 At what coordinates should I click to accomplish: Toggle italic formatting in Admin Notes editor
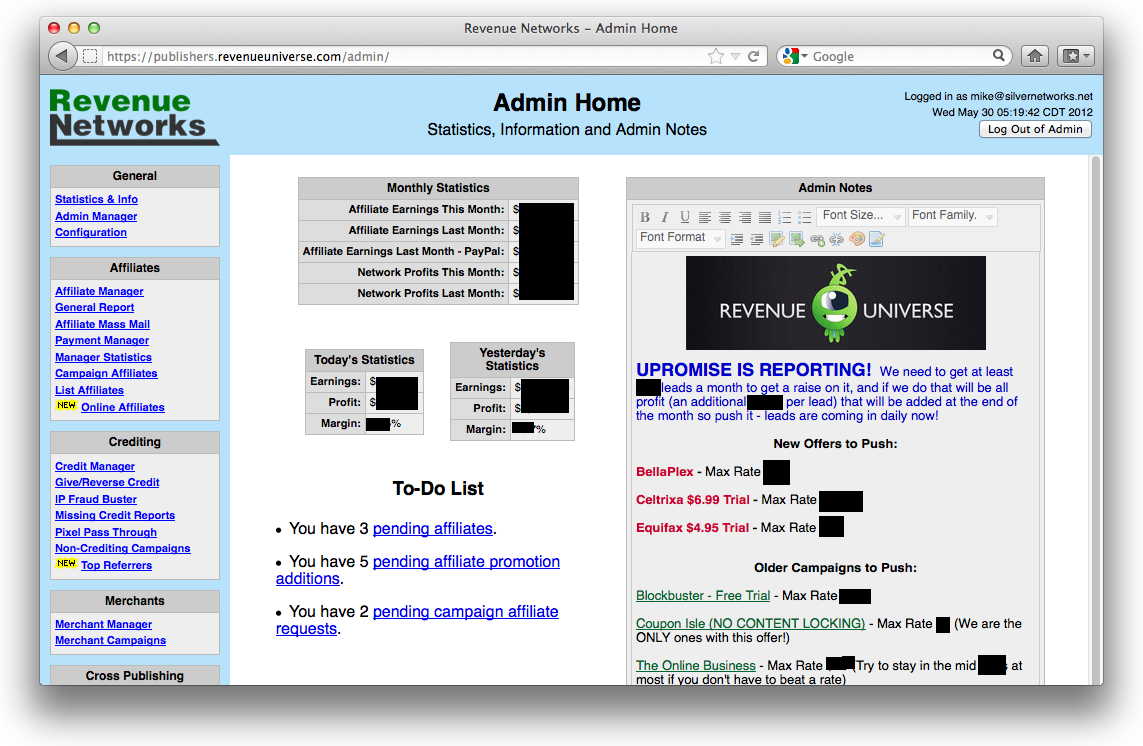tap(664, 217)
